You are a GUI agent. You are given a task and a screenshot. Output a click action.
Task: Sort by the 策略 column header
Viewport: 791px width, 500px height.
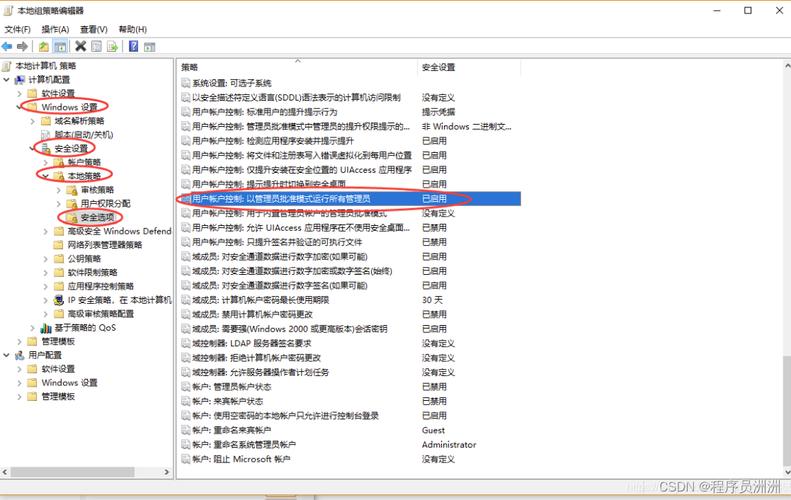tap(298, 67)
